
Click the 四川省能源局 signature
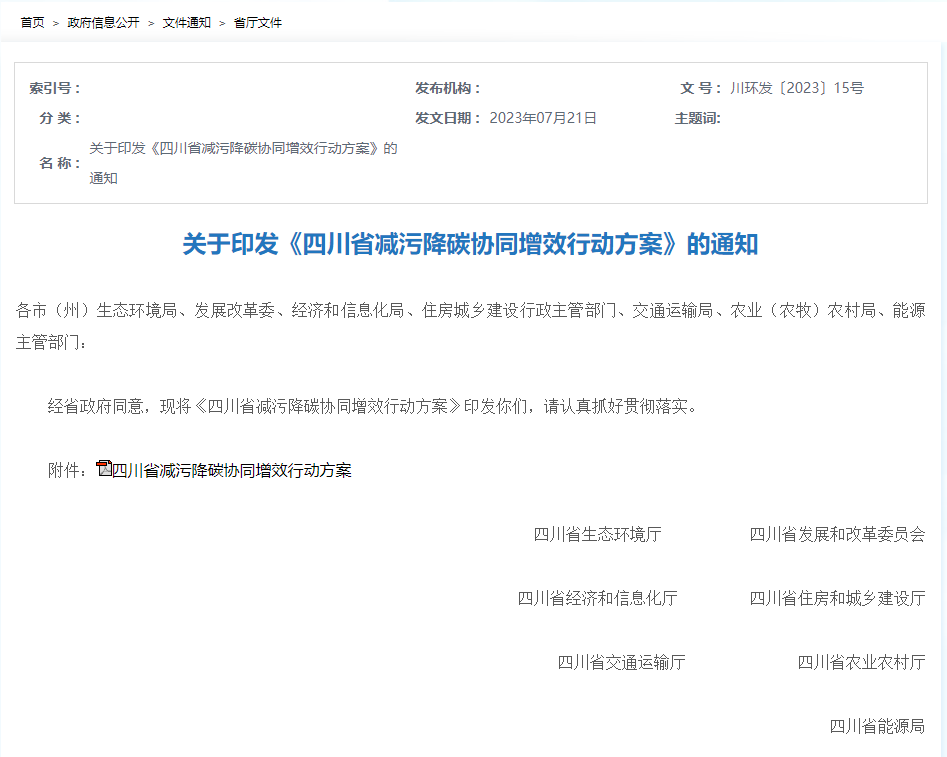[x=877, y=726]
